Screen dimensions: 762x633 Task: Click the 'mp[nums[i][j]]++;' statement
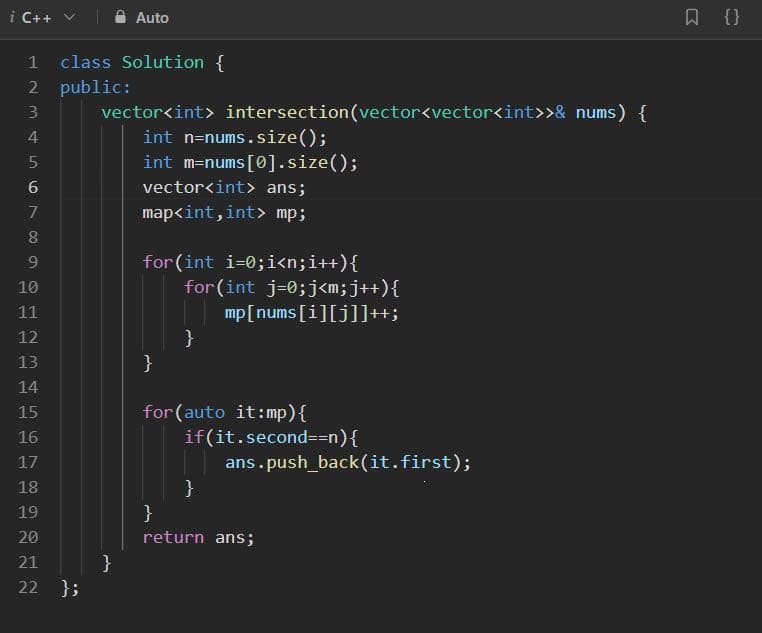(312, 312)
